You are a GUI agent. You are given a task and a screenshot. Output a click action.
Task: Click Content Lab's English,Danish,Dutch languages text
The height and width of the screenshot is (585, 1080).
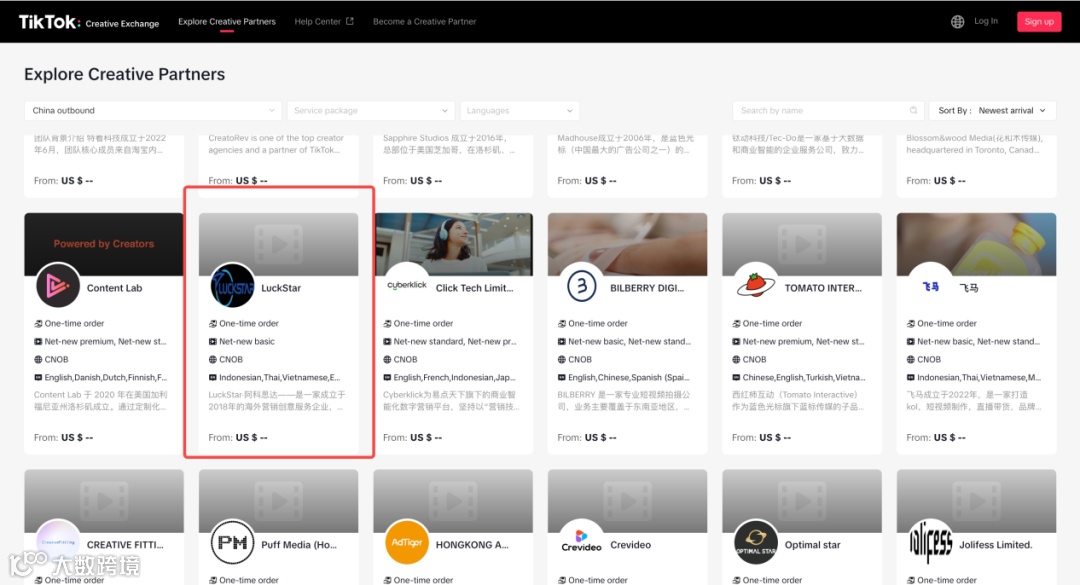click(x=105, y=378)
